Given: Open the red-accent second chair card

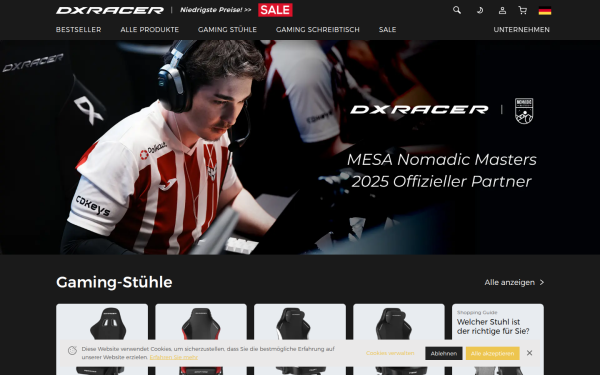Looking at the screenshot, I should click(201, 339).
